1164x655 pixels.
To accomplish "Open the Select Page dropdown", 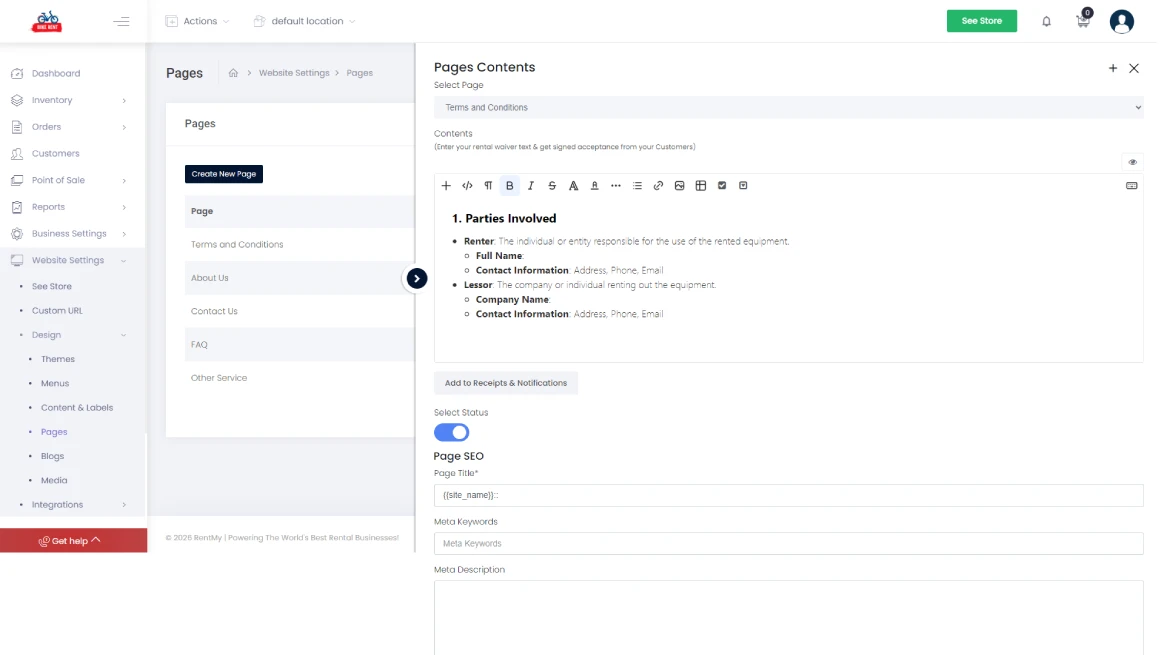I will (x=788, y=107).
